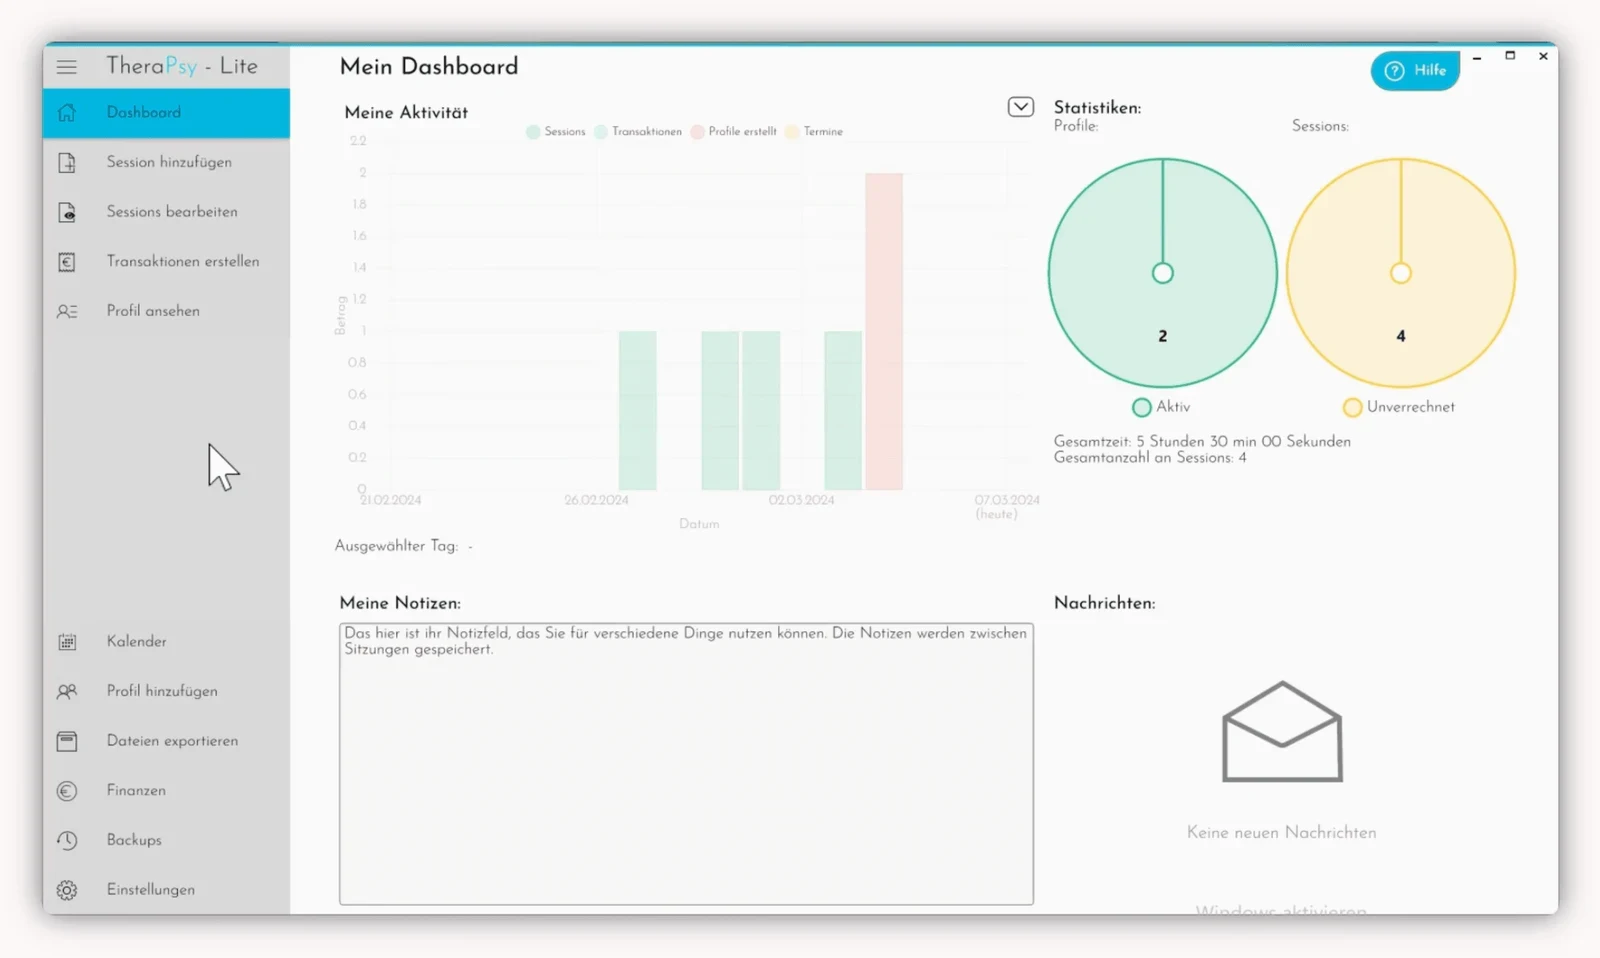Click the tall pink Profile erstellt bar
Viewport: 1600px width, 958px height.
pyautogui.click(x=884, y=331)
